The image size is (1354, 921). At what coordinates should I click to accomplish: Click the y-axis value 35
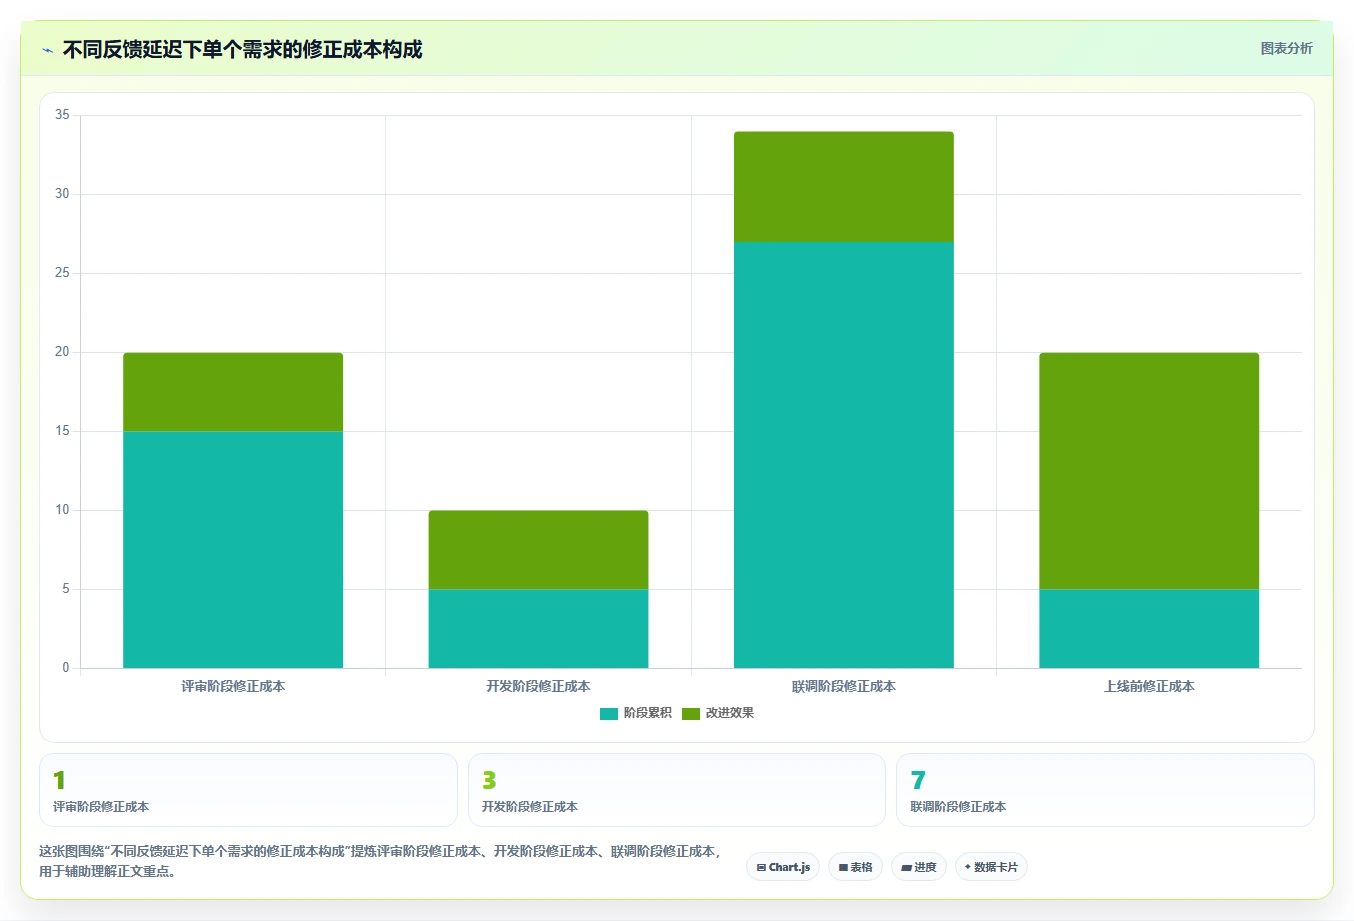tap(62, 115)
